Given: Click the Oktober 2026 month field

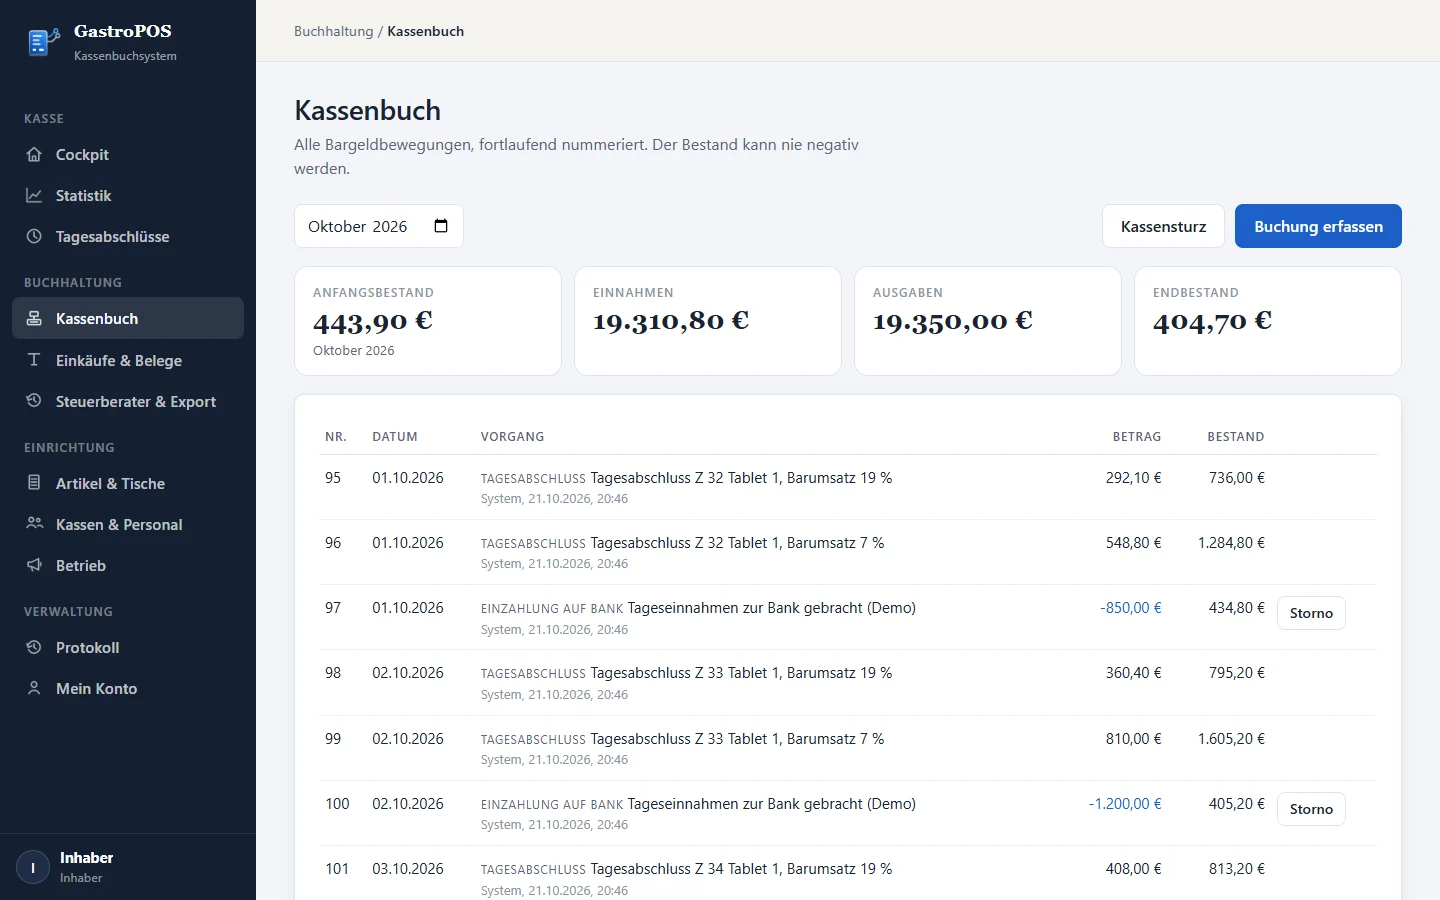Looking at the screenshot, I should click(379, 226).
